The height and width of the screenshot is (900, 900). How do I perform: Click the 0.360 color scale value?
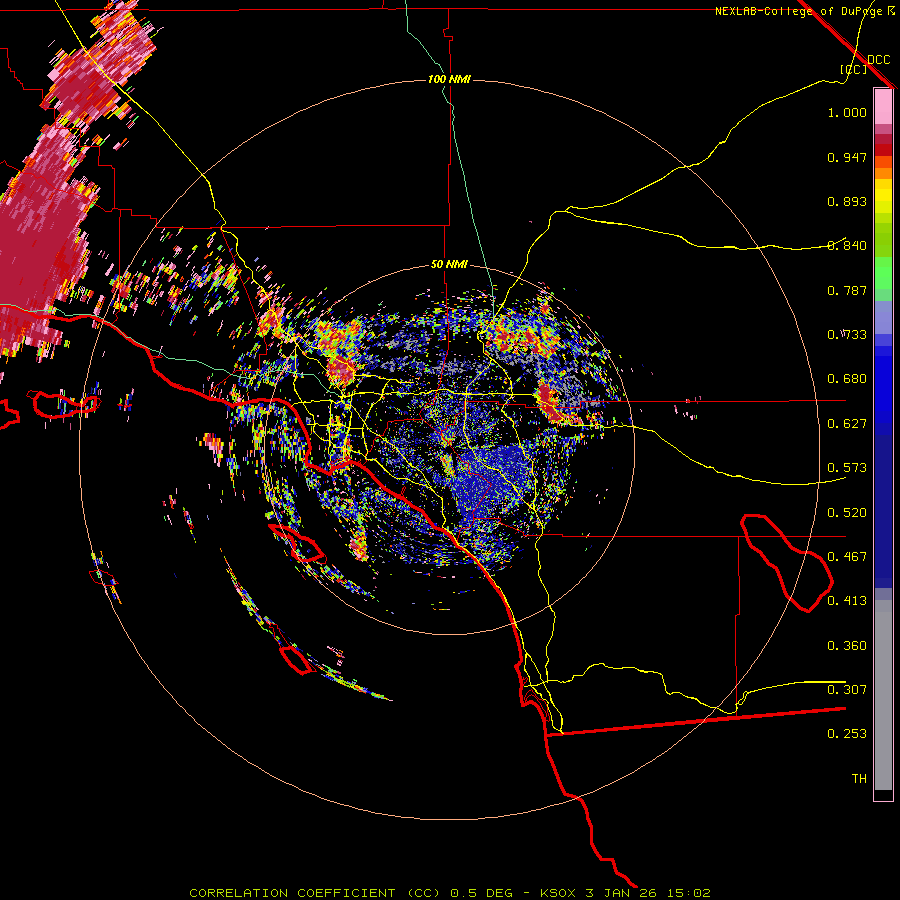847,646
